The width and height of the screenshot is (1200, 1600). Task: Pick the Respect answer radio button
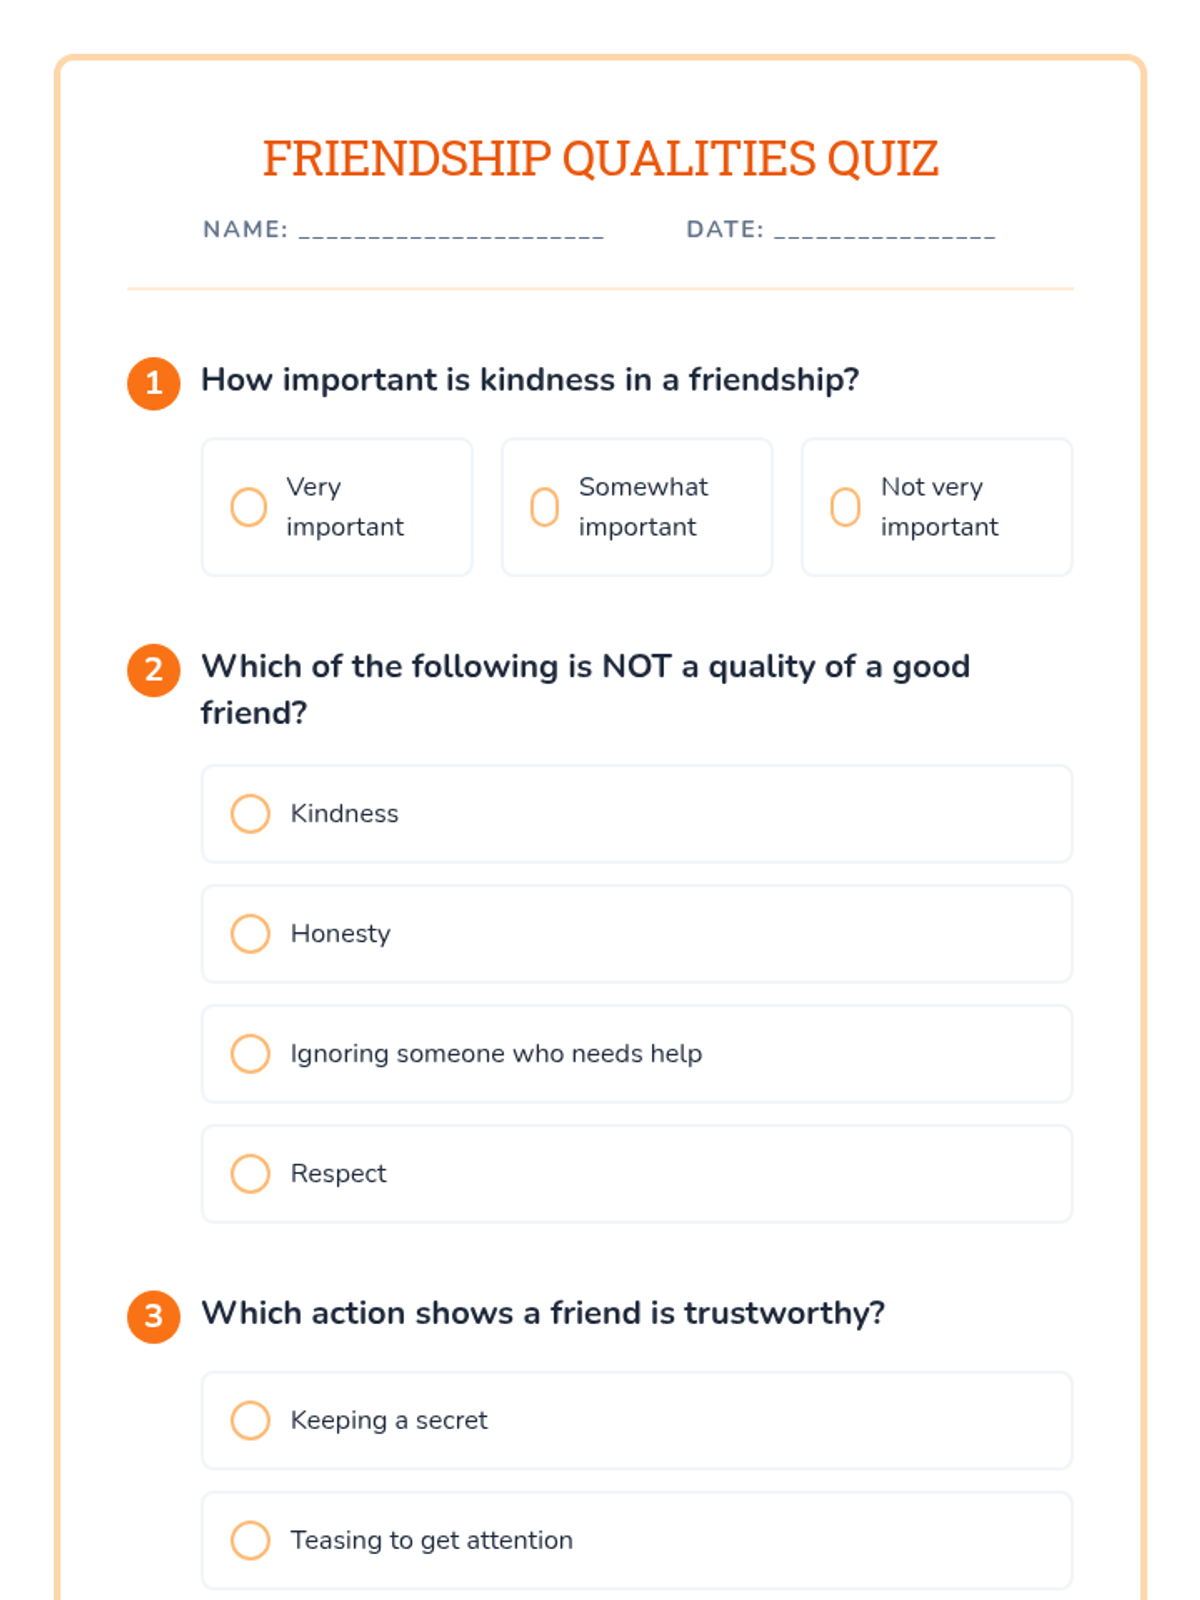[x=250, y=1174]
